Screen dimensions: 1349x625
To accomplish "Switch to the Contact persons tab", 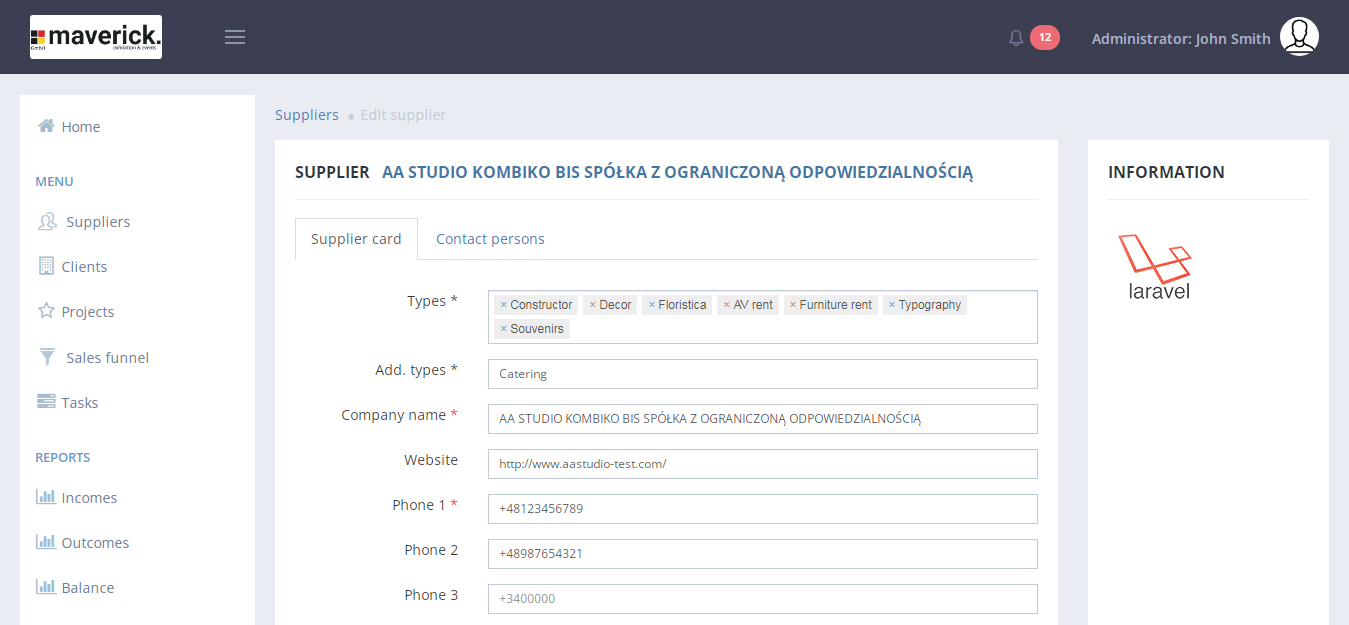I will tap(490, 239).
